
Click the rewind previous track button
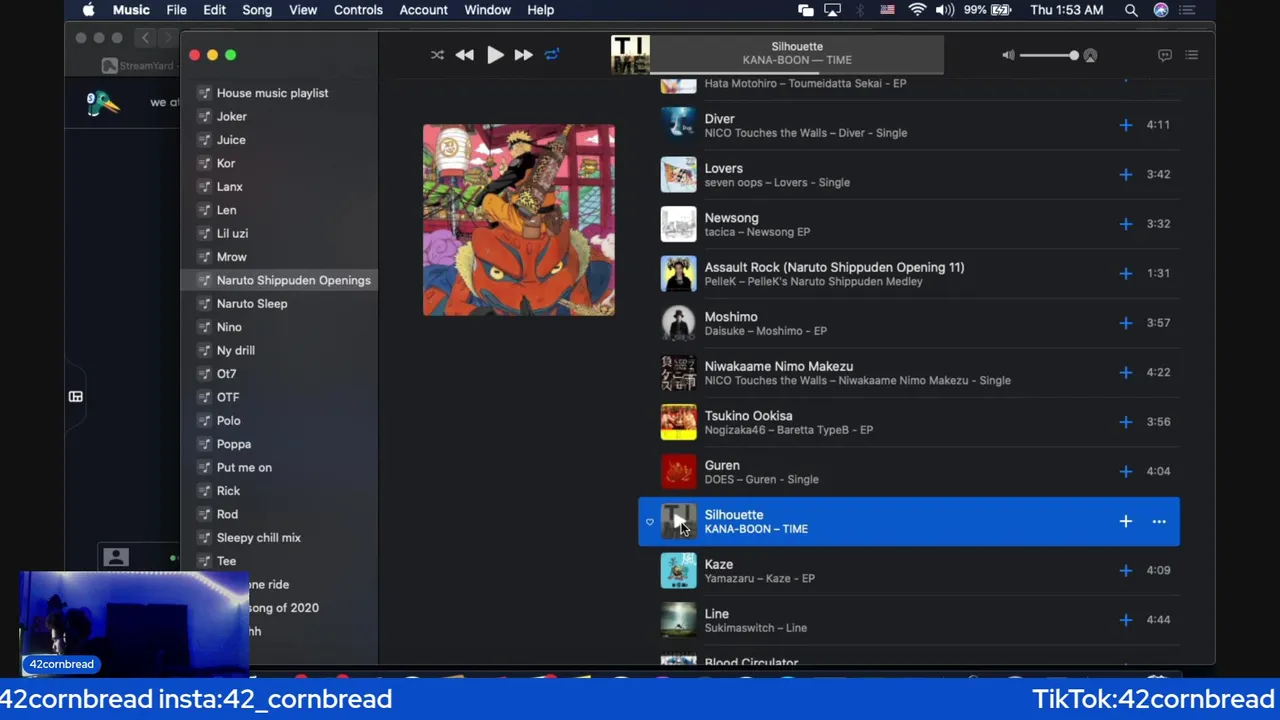pyautogui.click(x=465, y=55)
